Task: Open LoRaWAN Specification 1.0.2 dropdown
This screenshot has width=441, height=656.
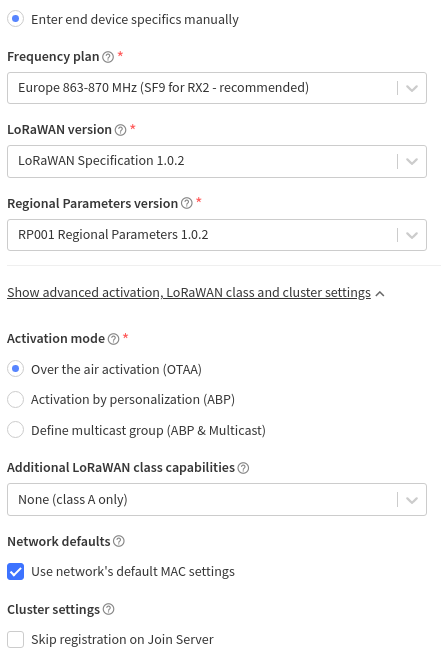Action: pos(217,161)
